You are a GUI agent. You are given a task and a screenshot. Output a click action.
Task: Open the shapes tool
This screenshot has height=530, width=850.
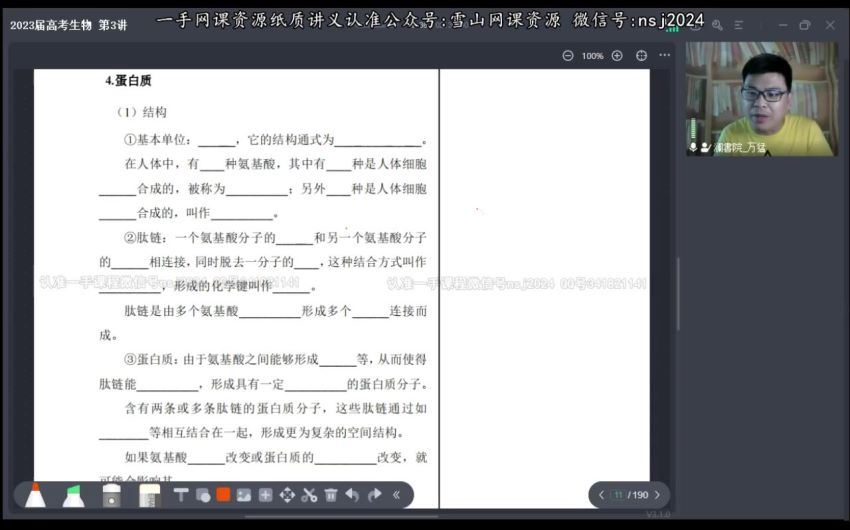203,495
